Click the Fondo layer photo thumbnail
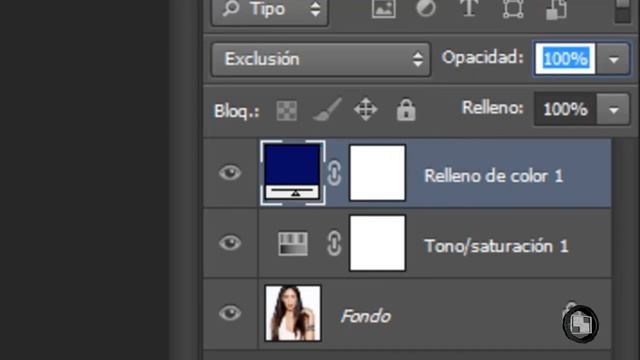This screenshot has height=360, width=640. tap(293, 313)
